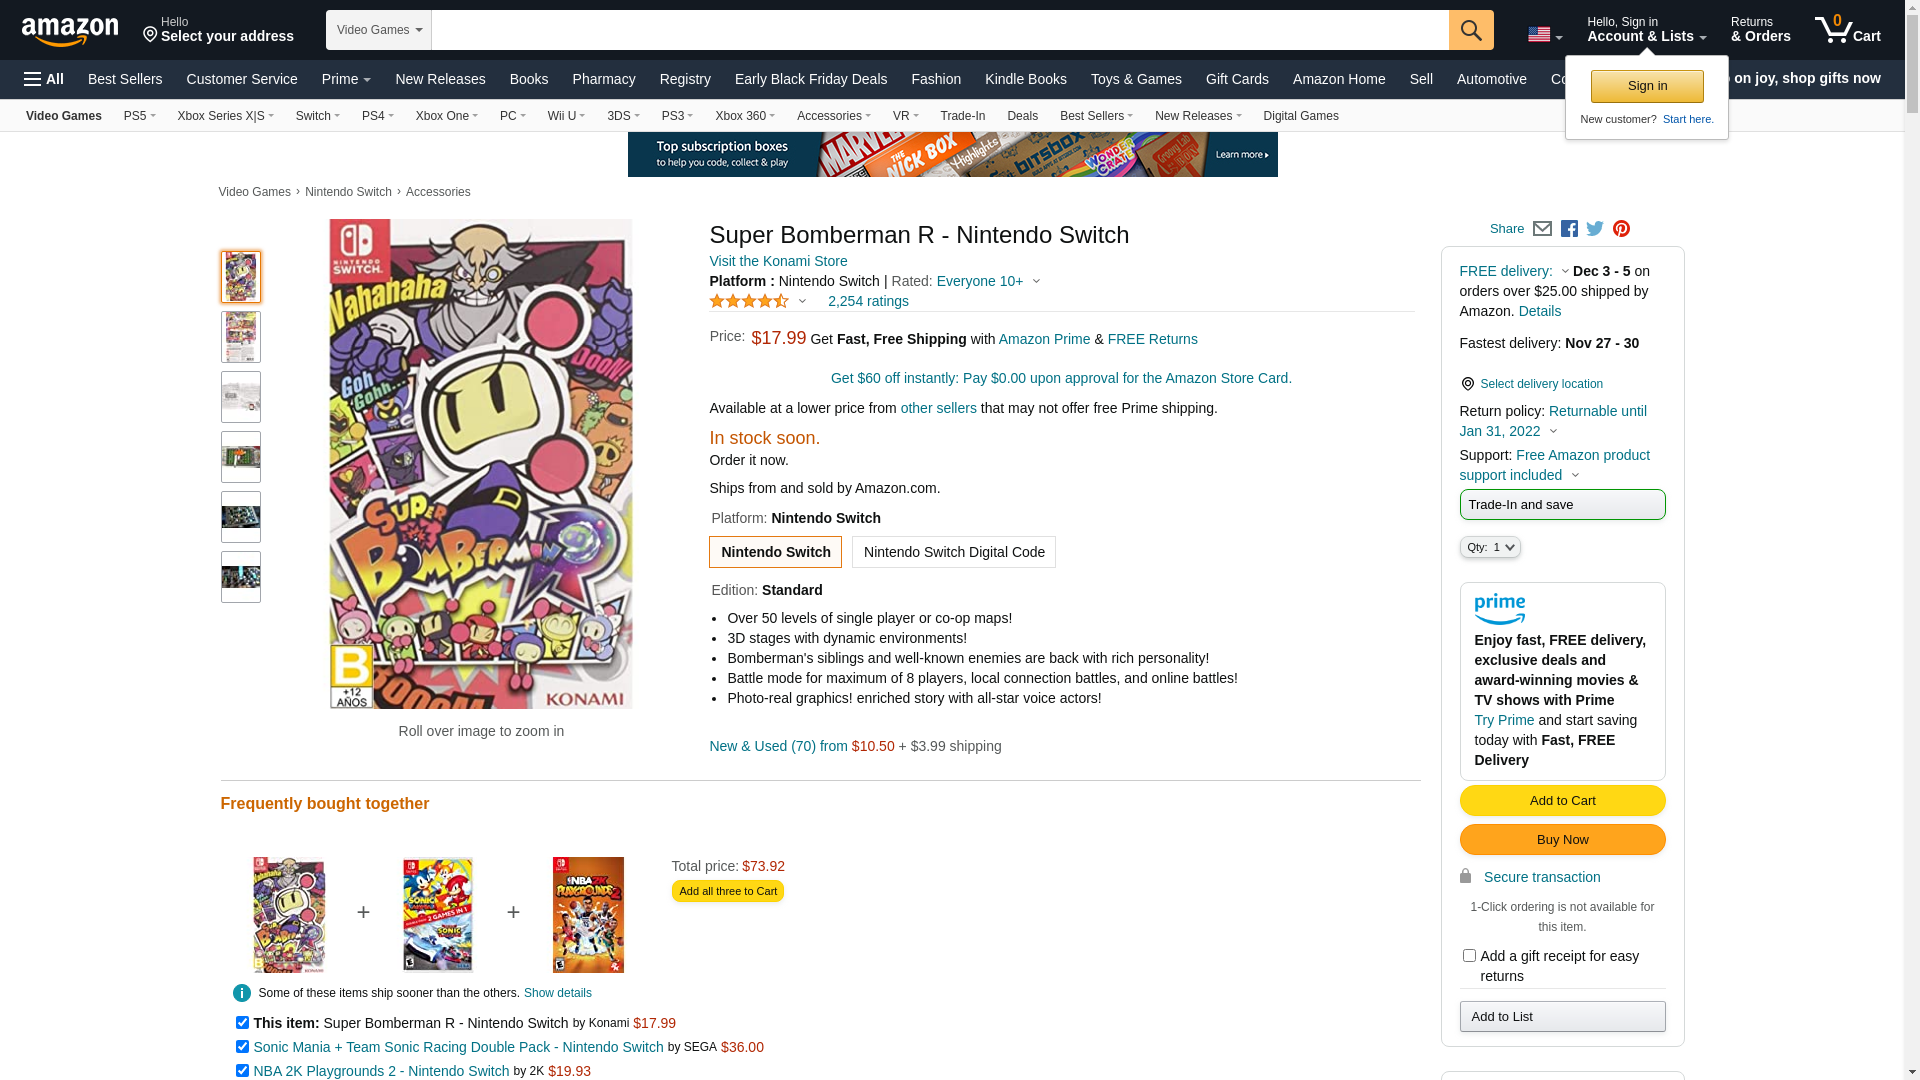Open the PS5 submenu in navigation
Viewport: 1920px width, 1080px height.
point(139,116)
